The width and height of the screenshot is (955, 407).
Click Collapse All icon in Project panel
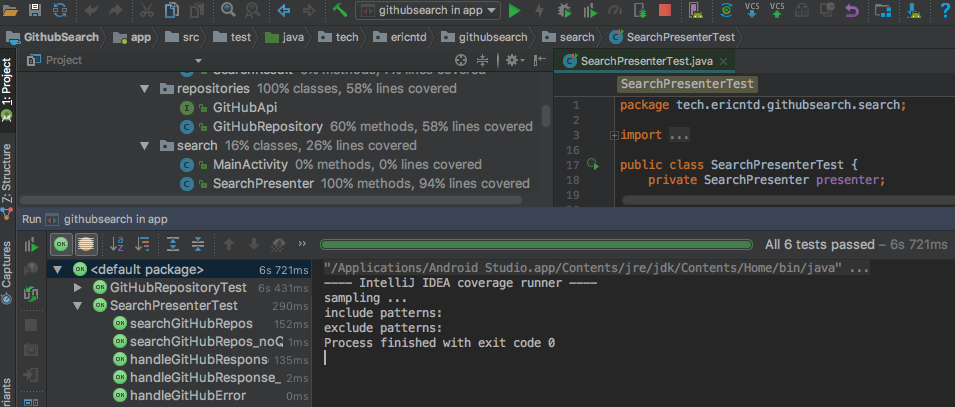click(x=482, y=60)
